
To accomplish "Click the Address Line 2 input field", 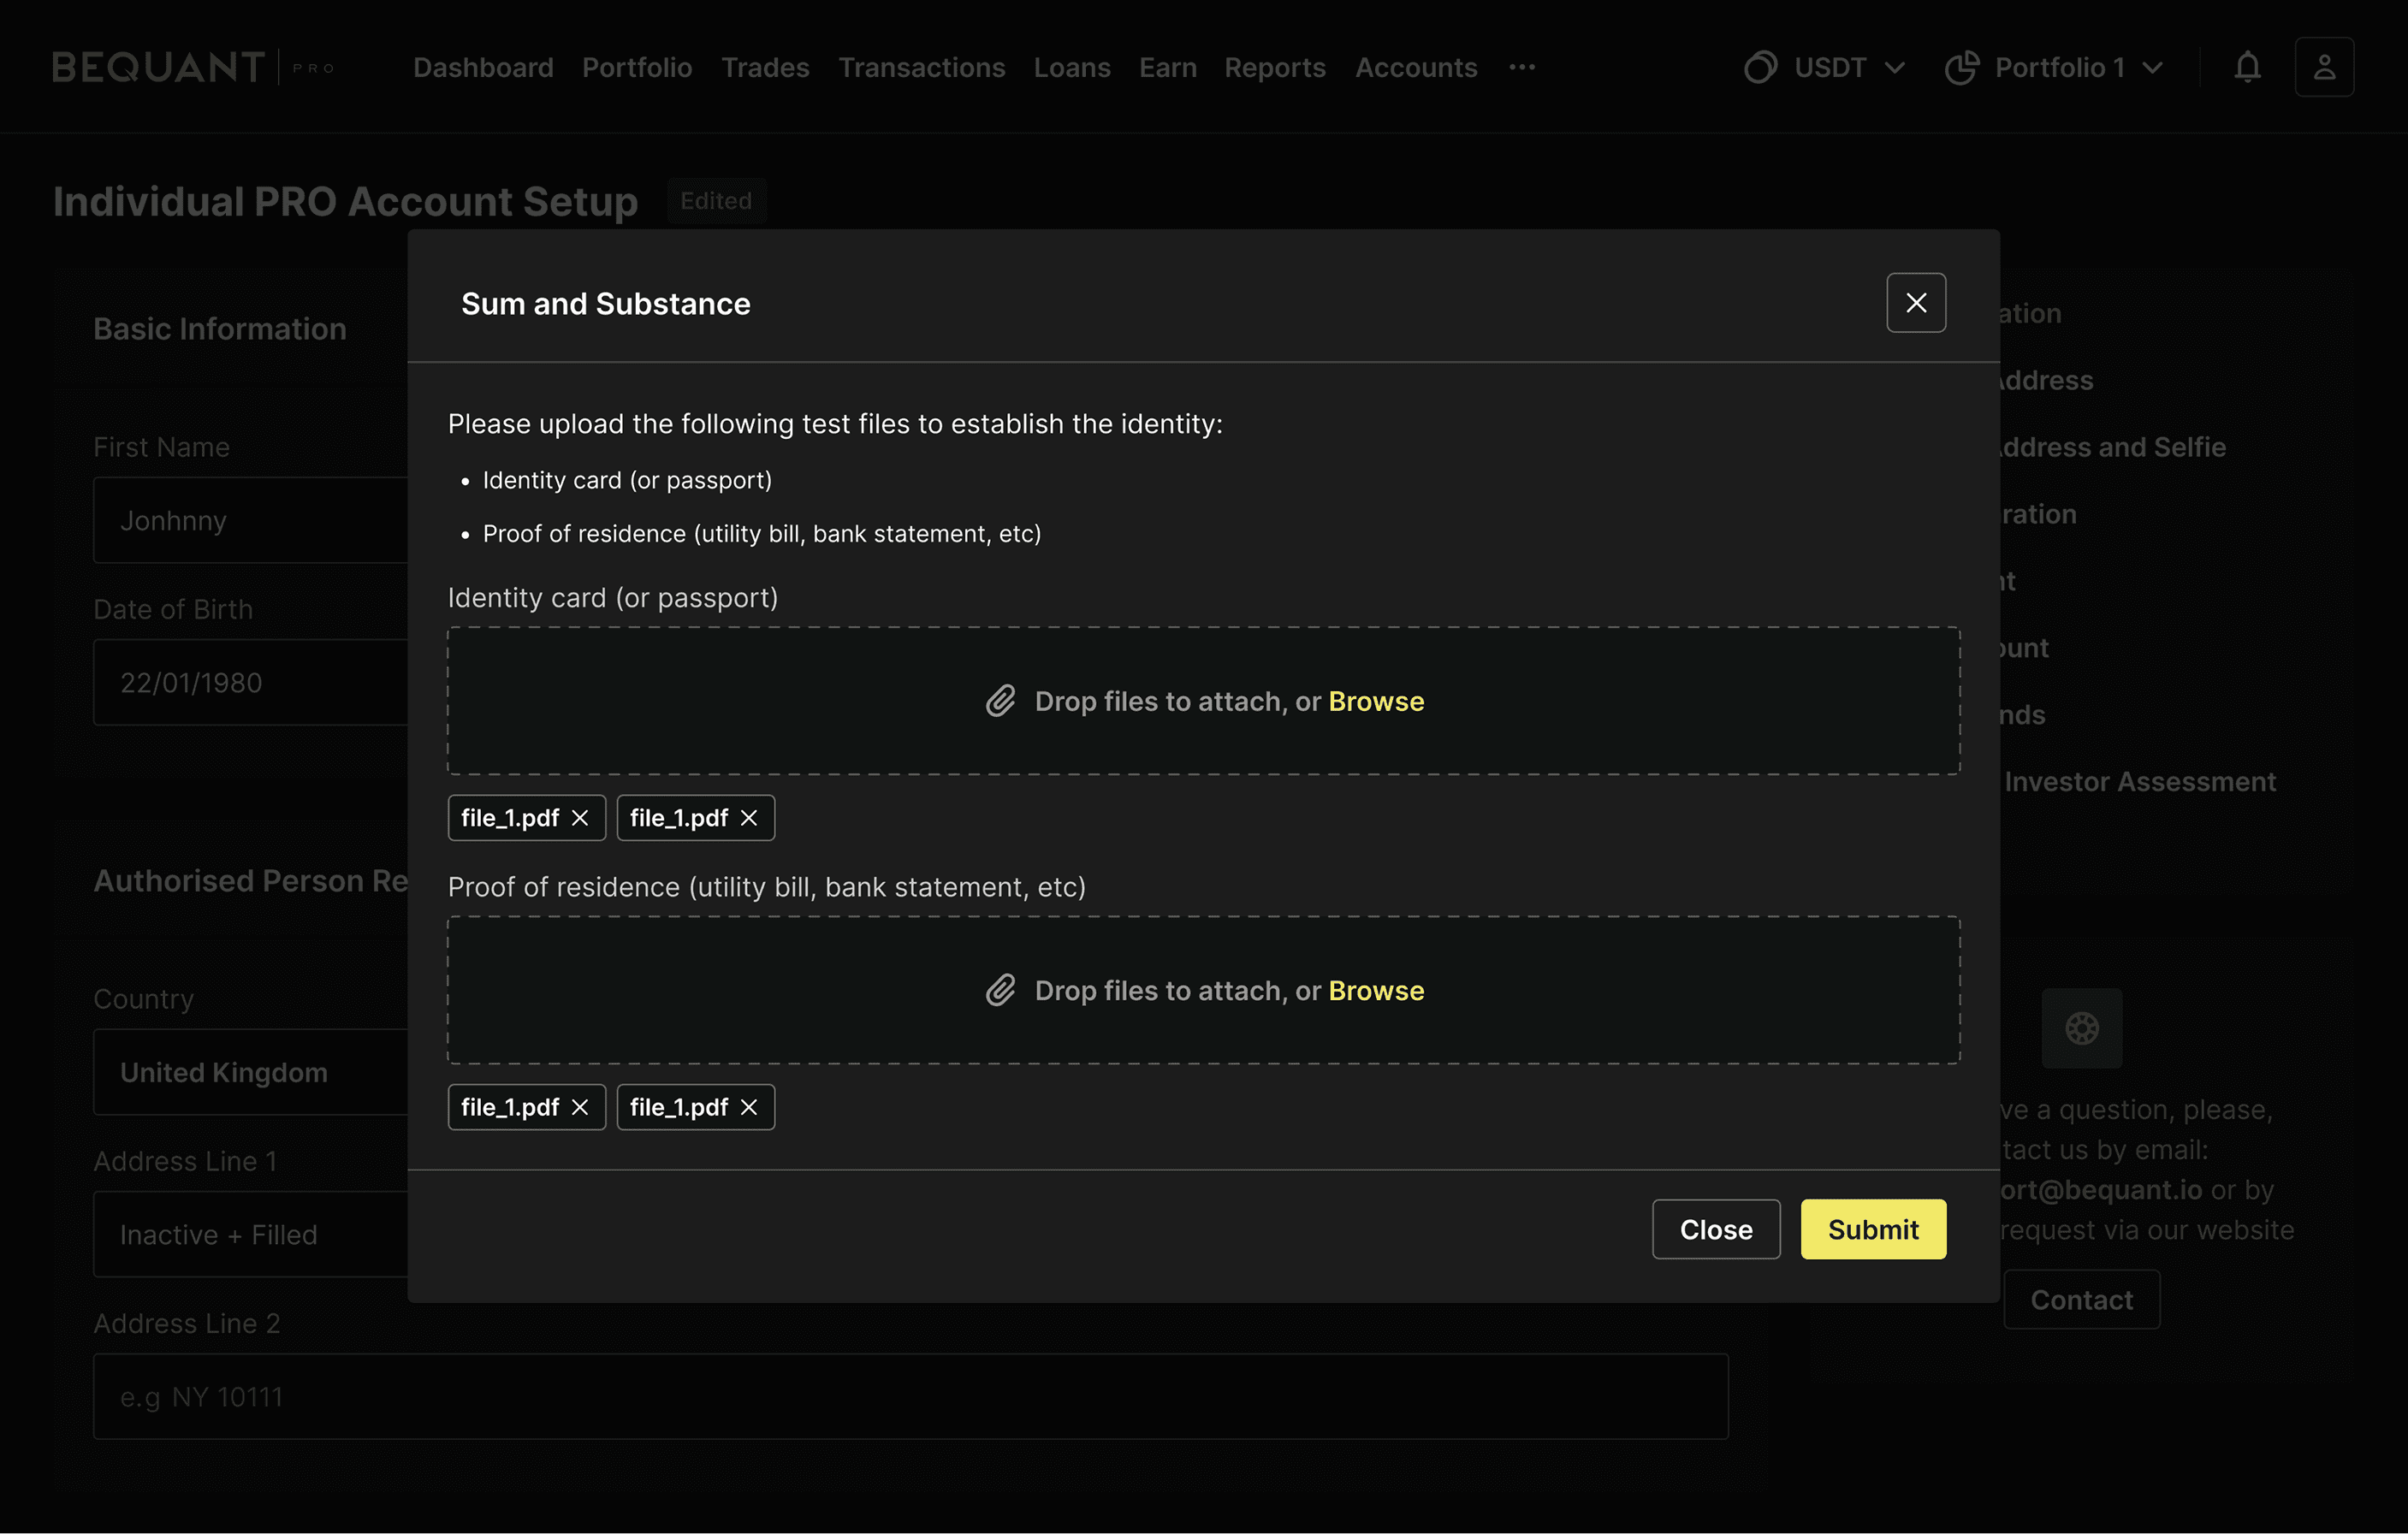I will (x=910, y=1396).
